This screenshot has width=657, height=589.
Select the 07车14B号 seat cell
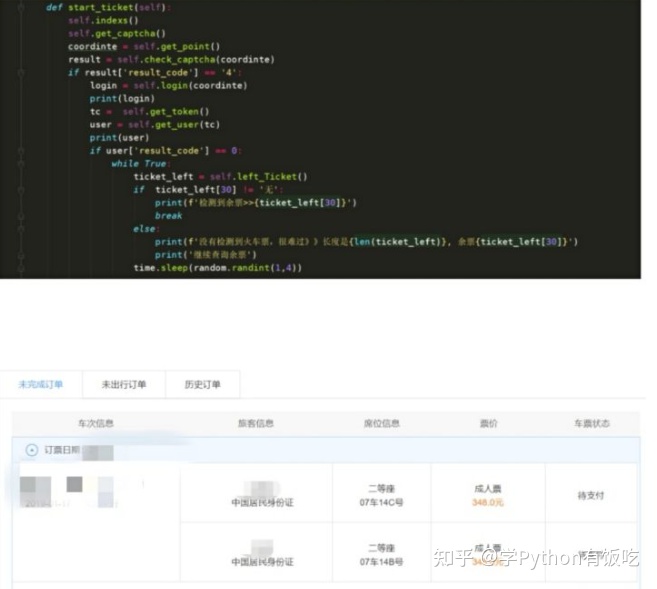click(381, 562)
